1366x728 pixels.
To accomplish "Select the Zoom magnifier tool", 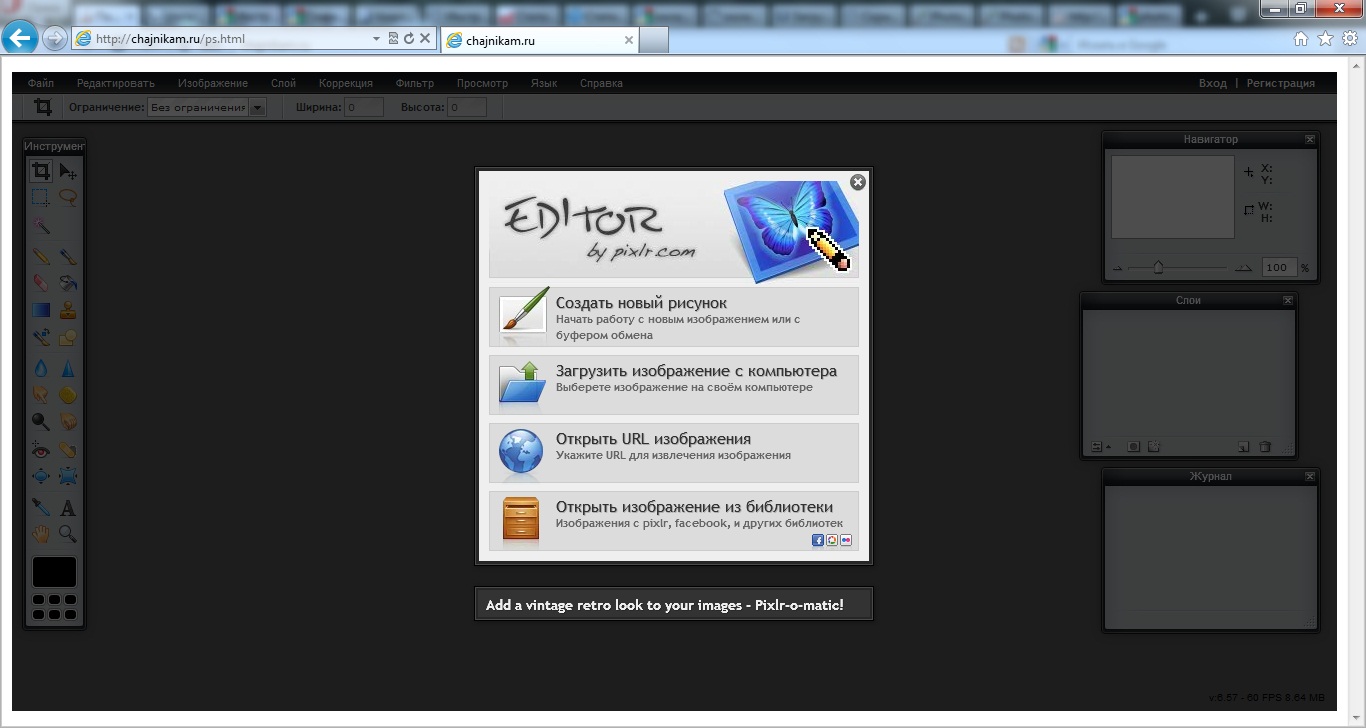I will (x=68, y=534).
